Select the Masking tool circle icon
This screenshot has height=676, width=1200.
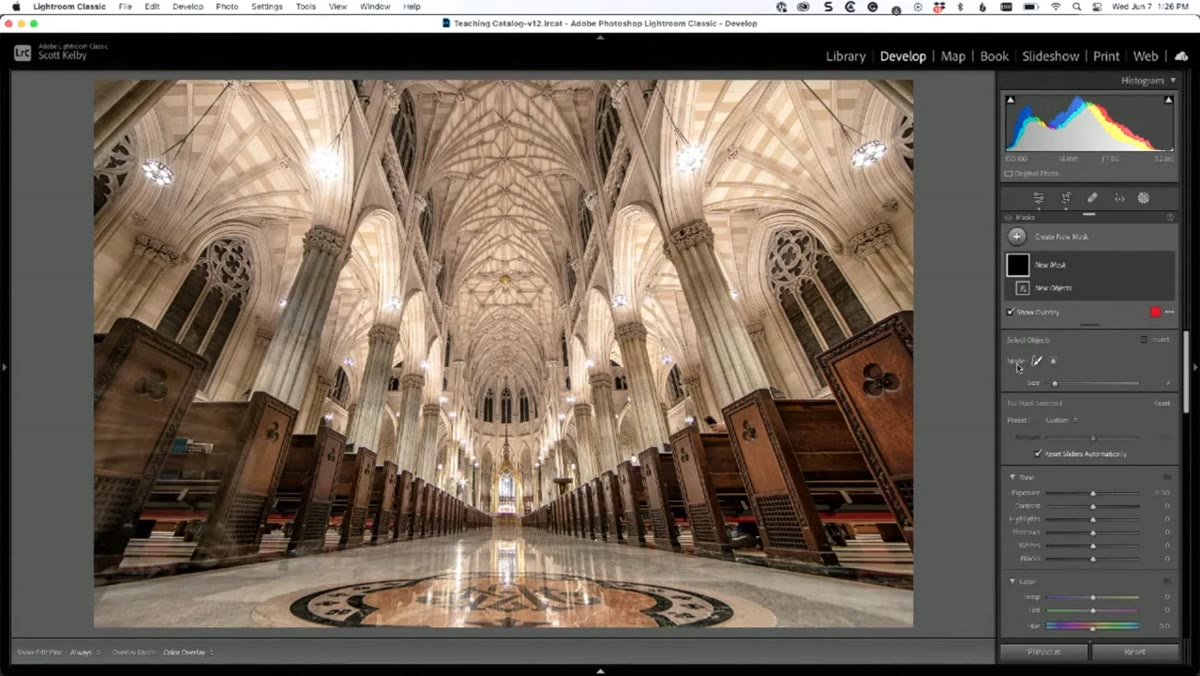[1143, 198]
